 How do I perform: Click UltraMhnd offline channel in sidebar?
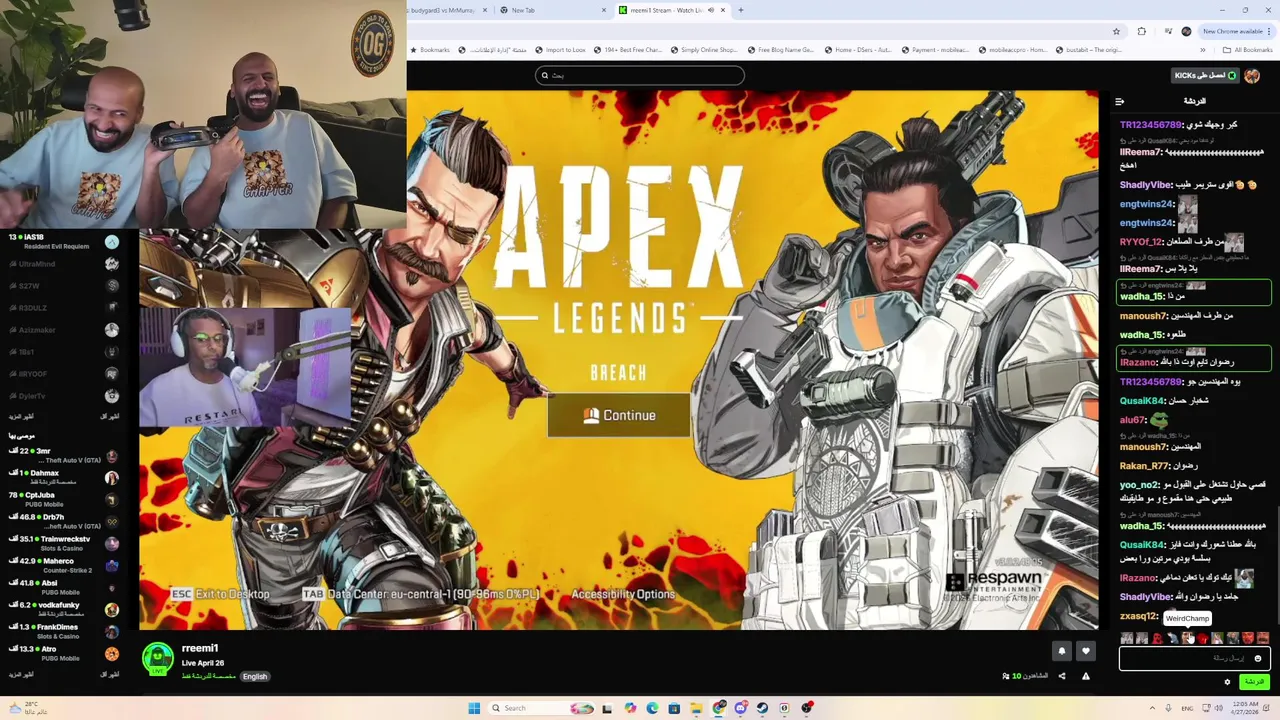tap(63, 264)
